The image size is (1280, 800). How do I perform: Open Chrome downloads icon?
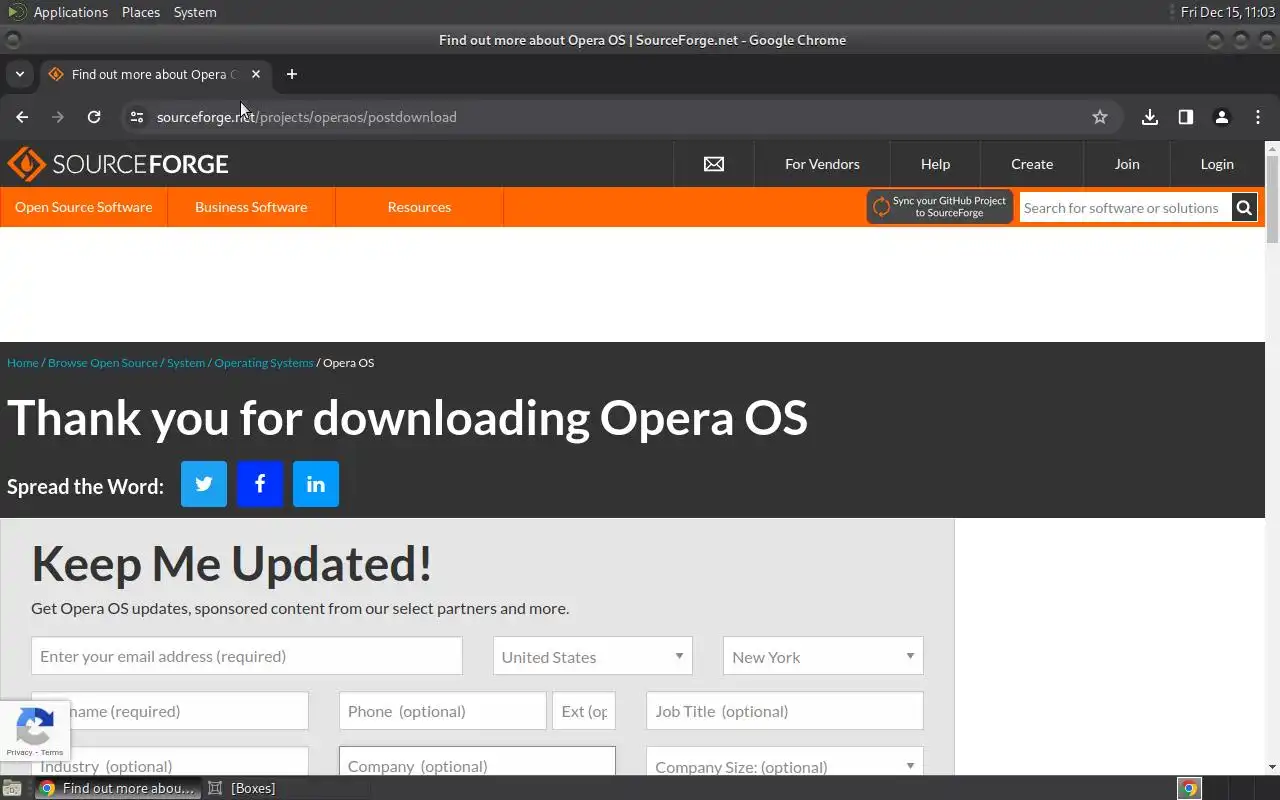pyautogui.click(x=1150, y=117)
